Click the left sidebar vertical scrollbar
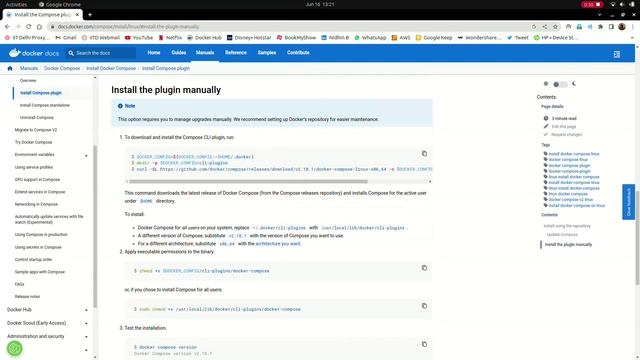The width and height of the screenshot is (640, 360). pyautogui.click(x=95, y=227)
